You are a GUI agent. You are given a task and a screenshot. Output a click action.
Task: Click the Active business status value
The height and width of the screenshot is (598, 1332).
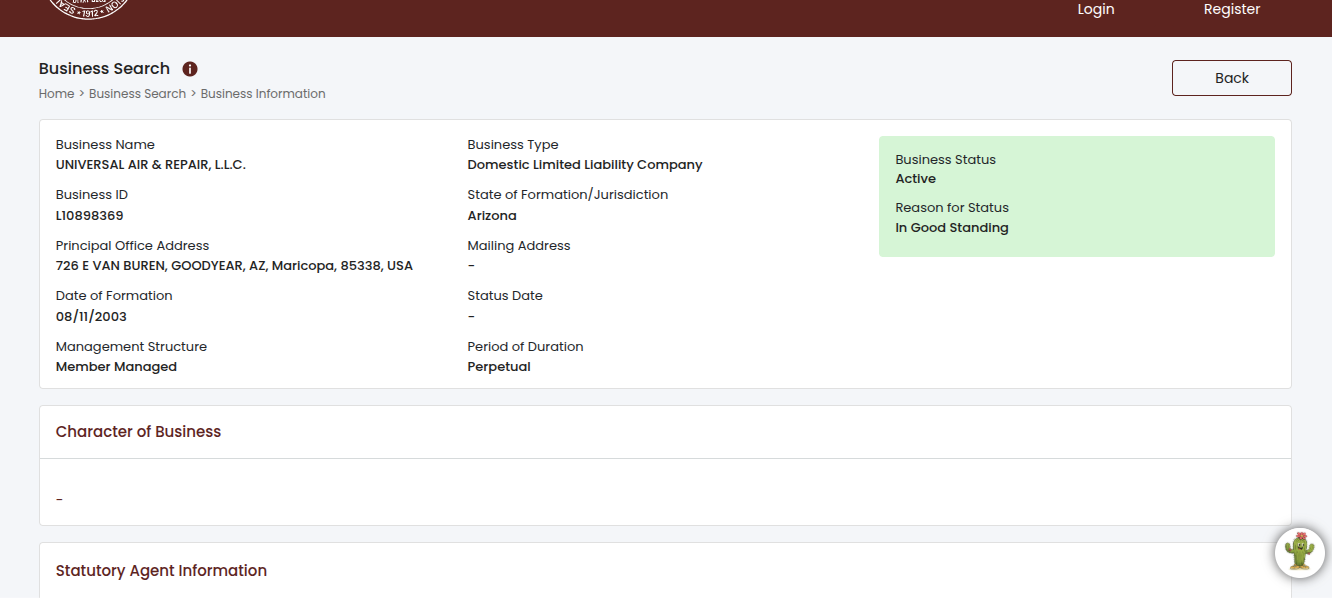click(x=916, y=179)
